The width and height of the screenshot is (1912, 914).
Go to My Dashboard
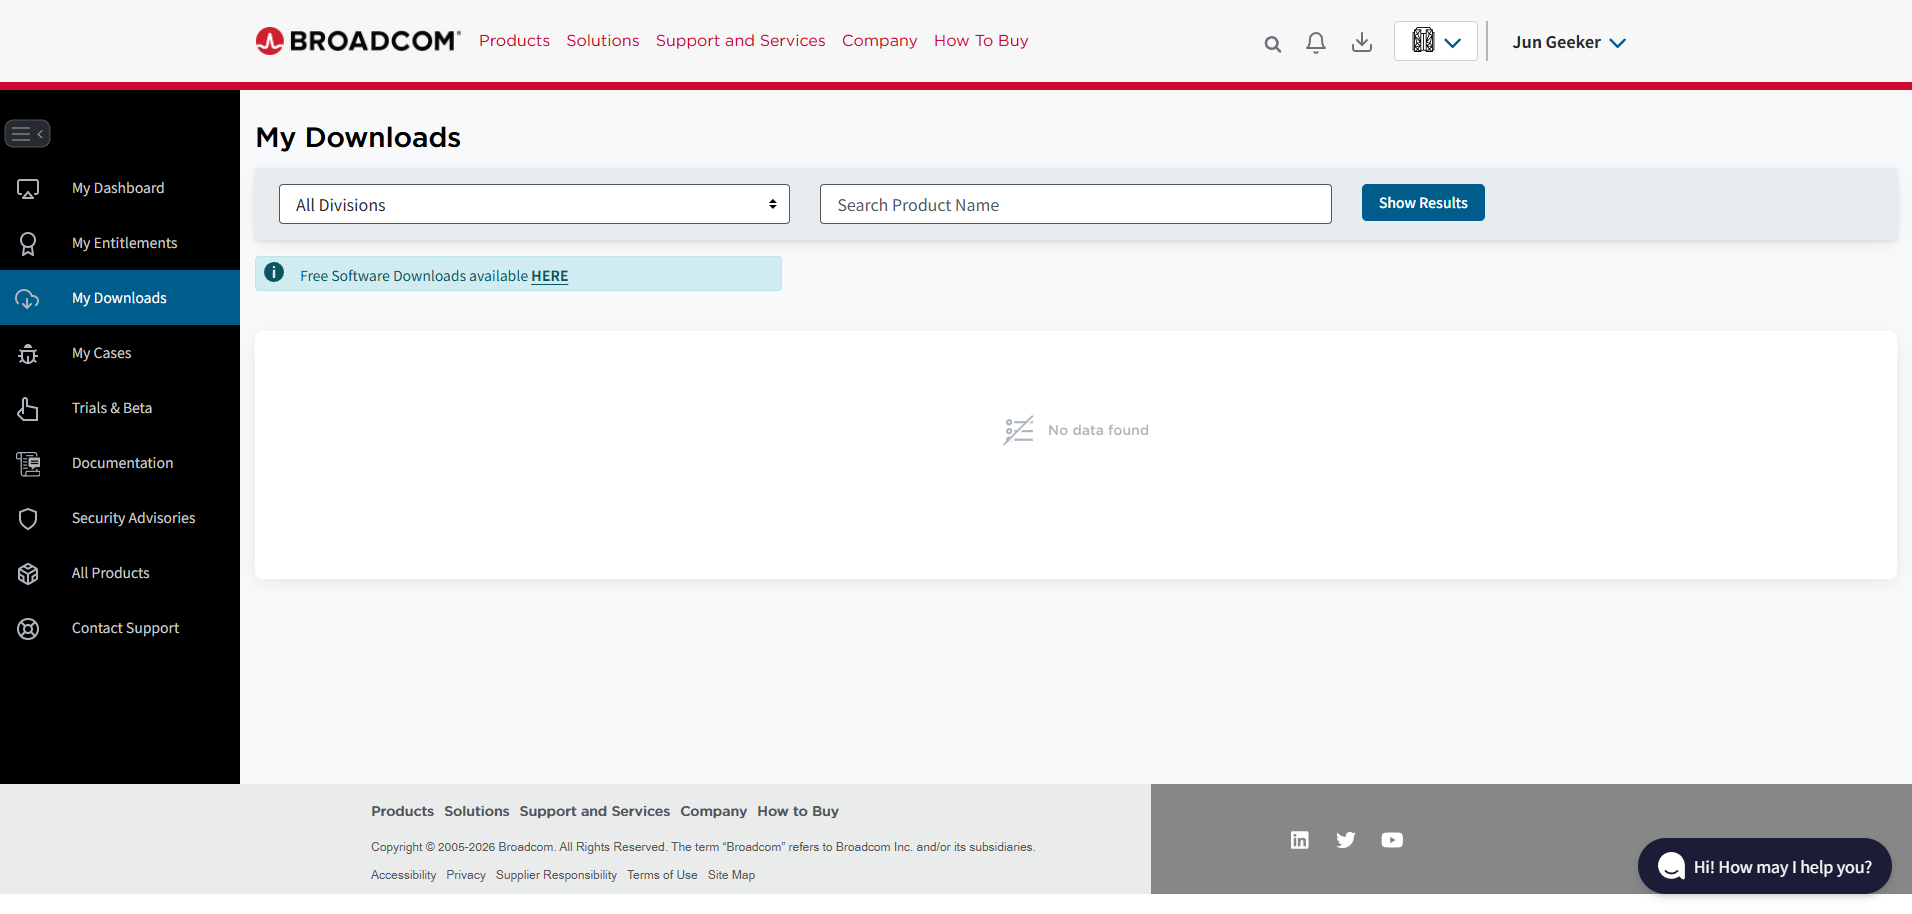click(x=118, y=188)
